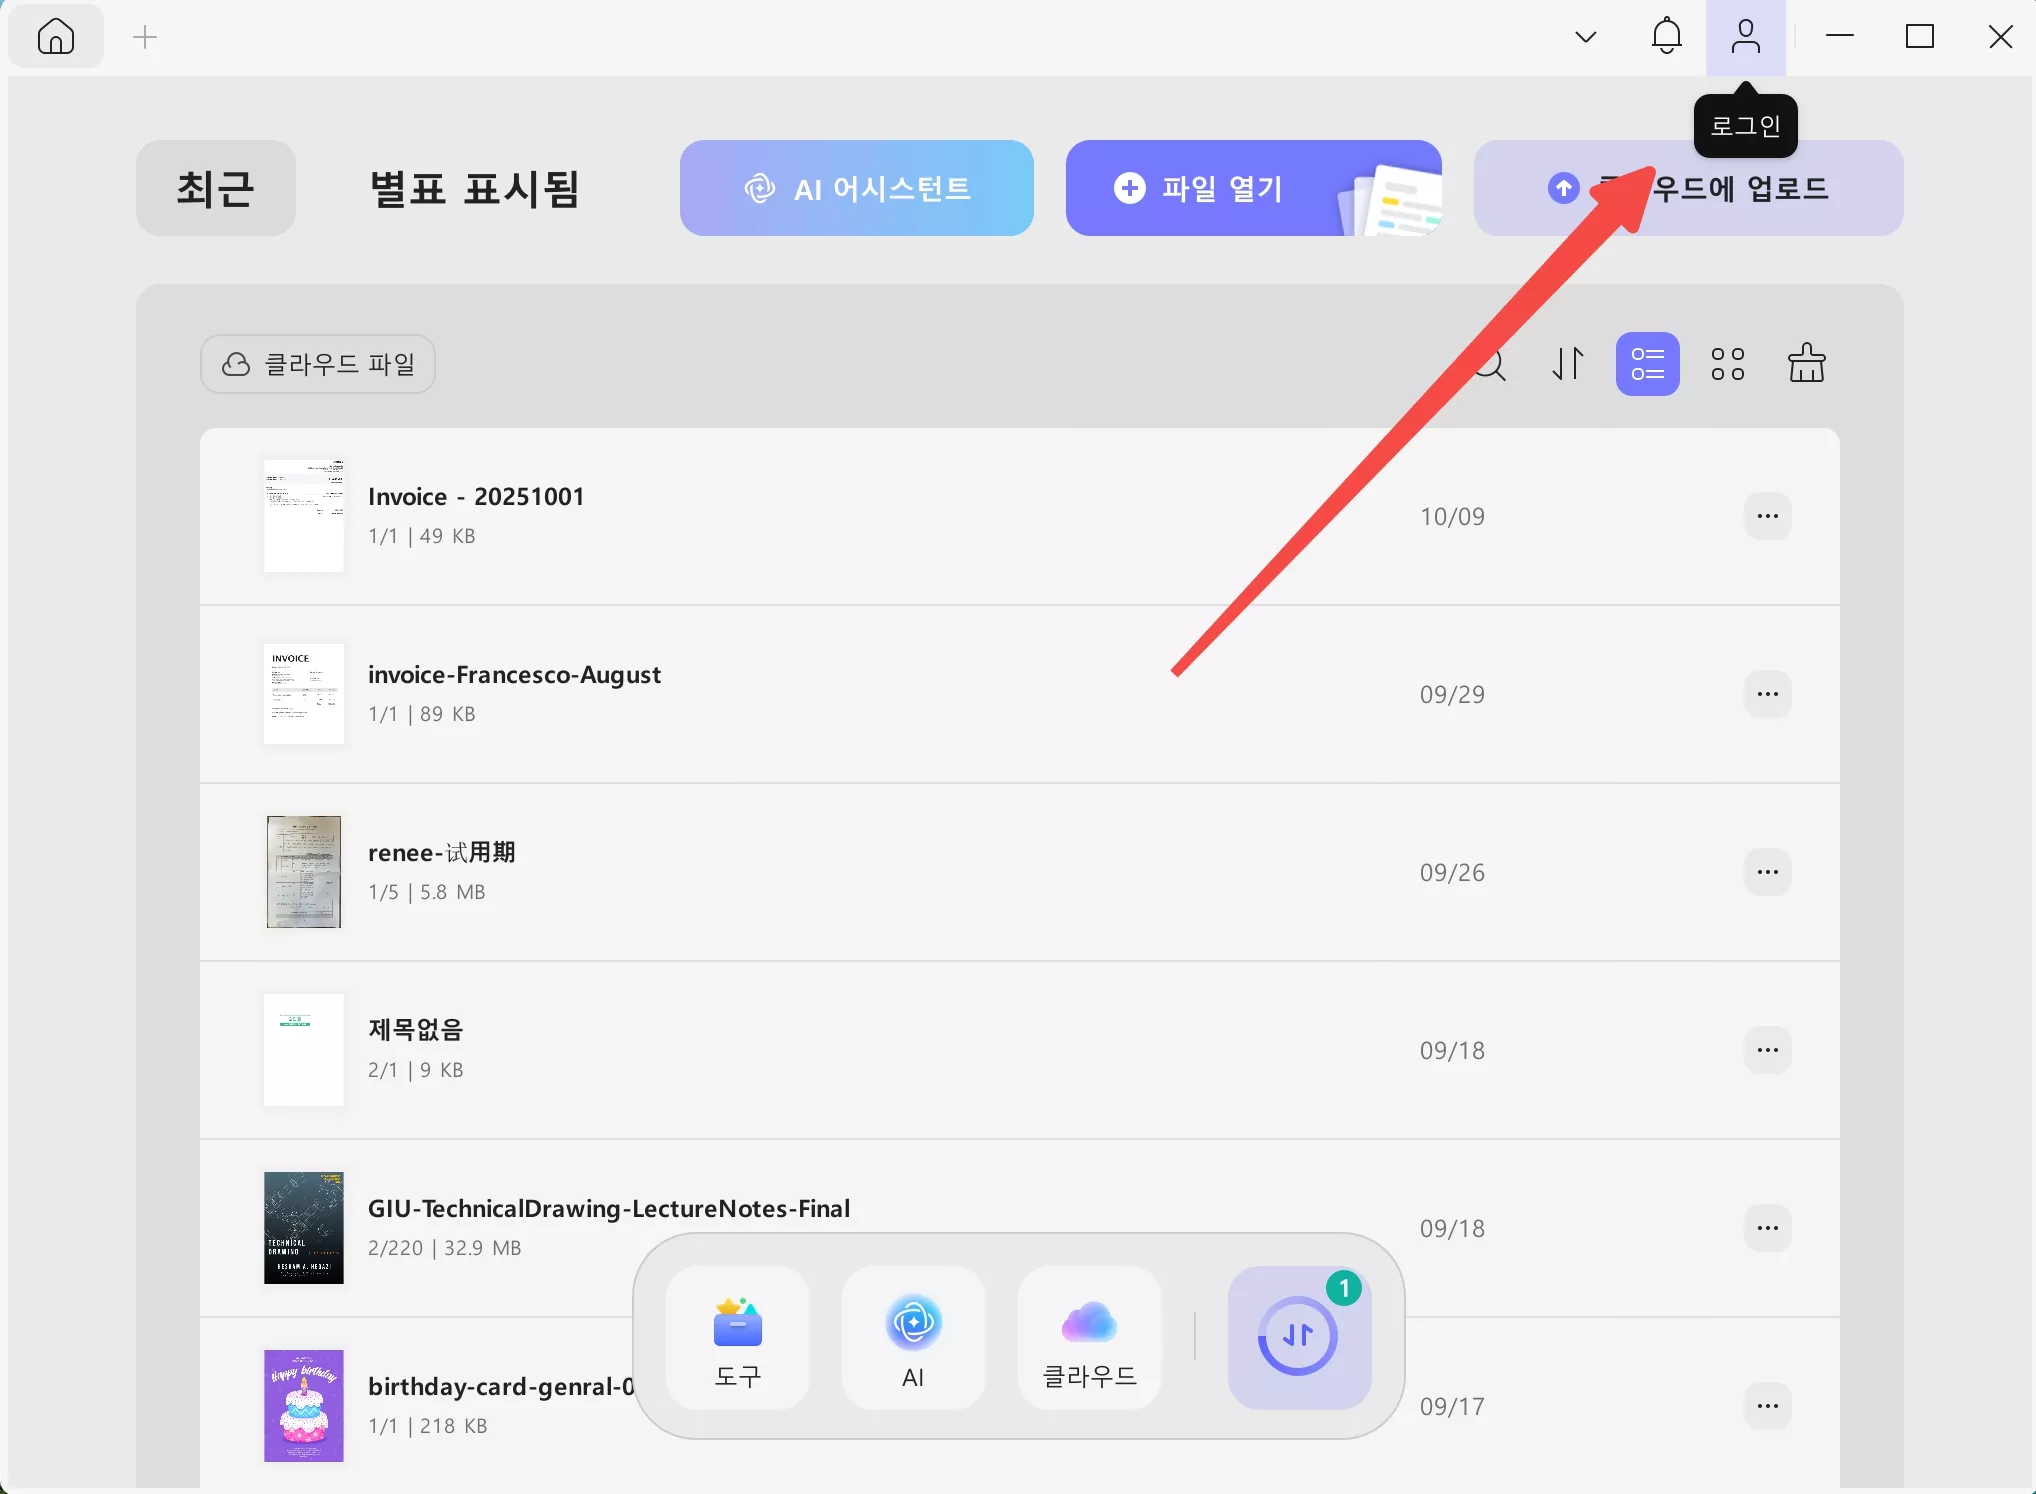The height and width of the screenshot is (1494, 2036).
Task: Switch to grid thumbnail view
Action: click(1727, 363)
